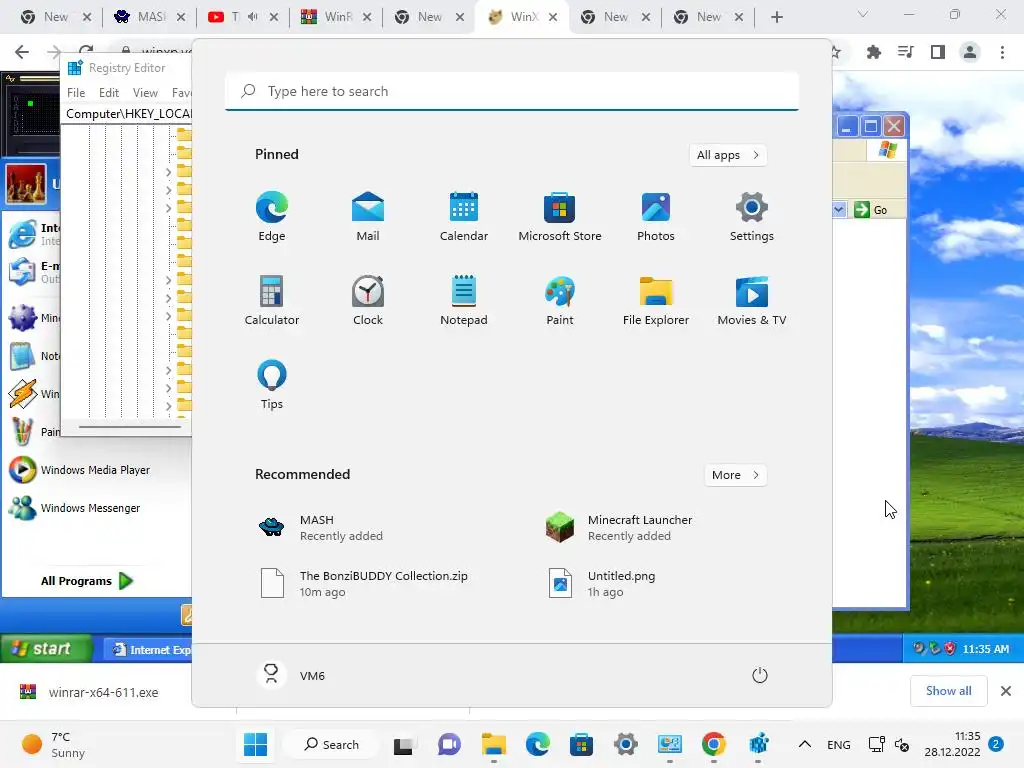Click the Windows Start button on taskbar
The width and height of the screenshot is (1024, 768).
(x=255, y=744)
